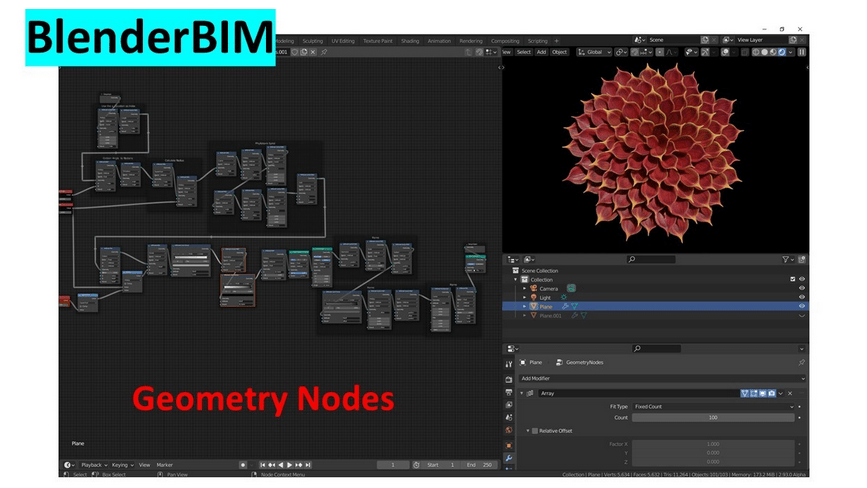
Task: Switch to the Shading workspace tab
Action: tap(410, 41)
